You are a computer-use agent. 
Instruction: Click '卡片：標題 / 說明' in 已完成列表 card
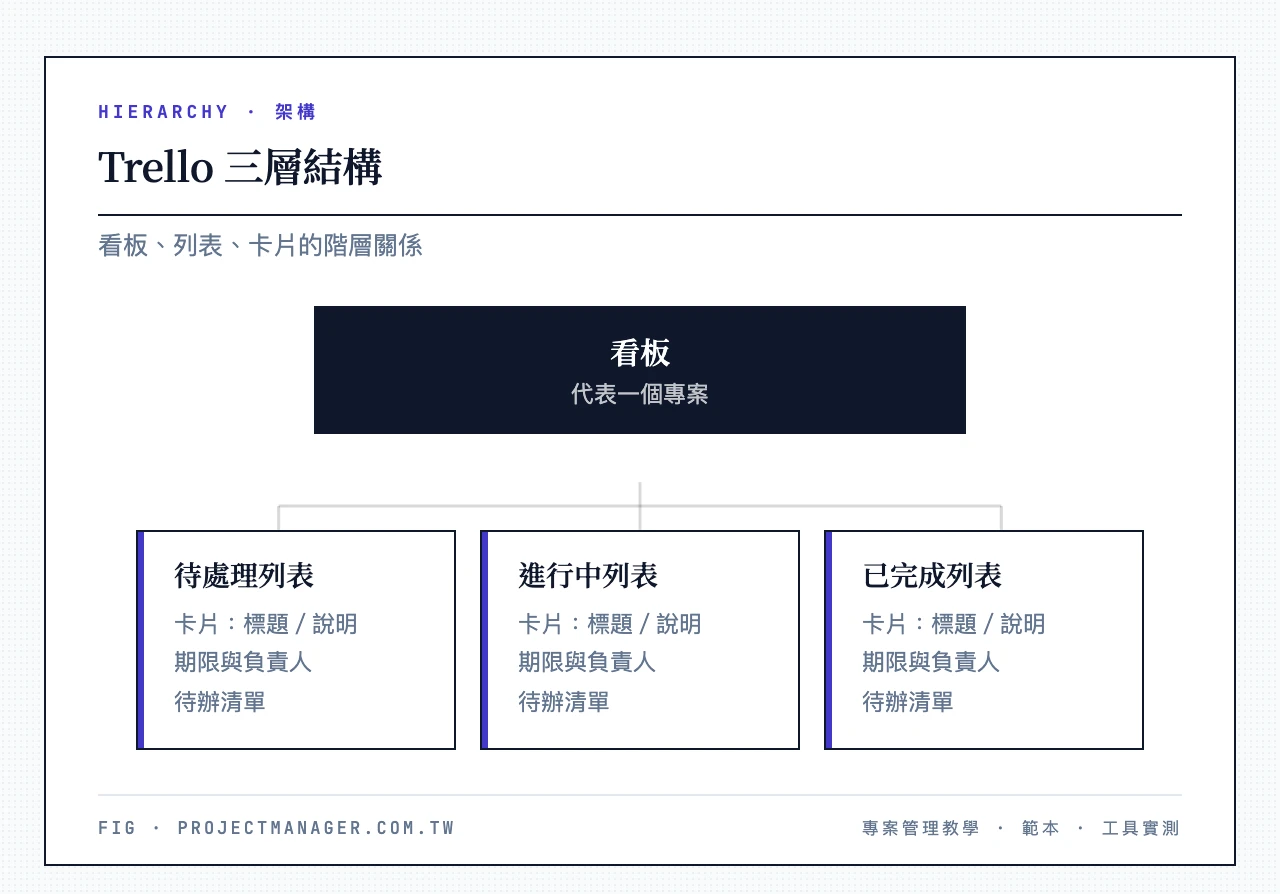click(954, 624)
